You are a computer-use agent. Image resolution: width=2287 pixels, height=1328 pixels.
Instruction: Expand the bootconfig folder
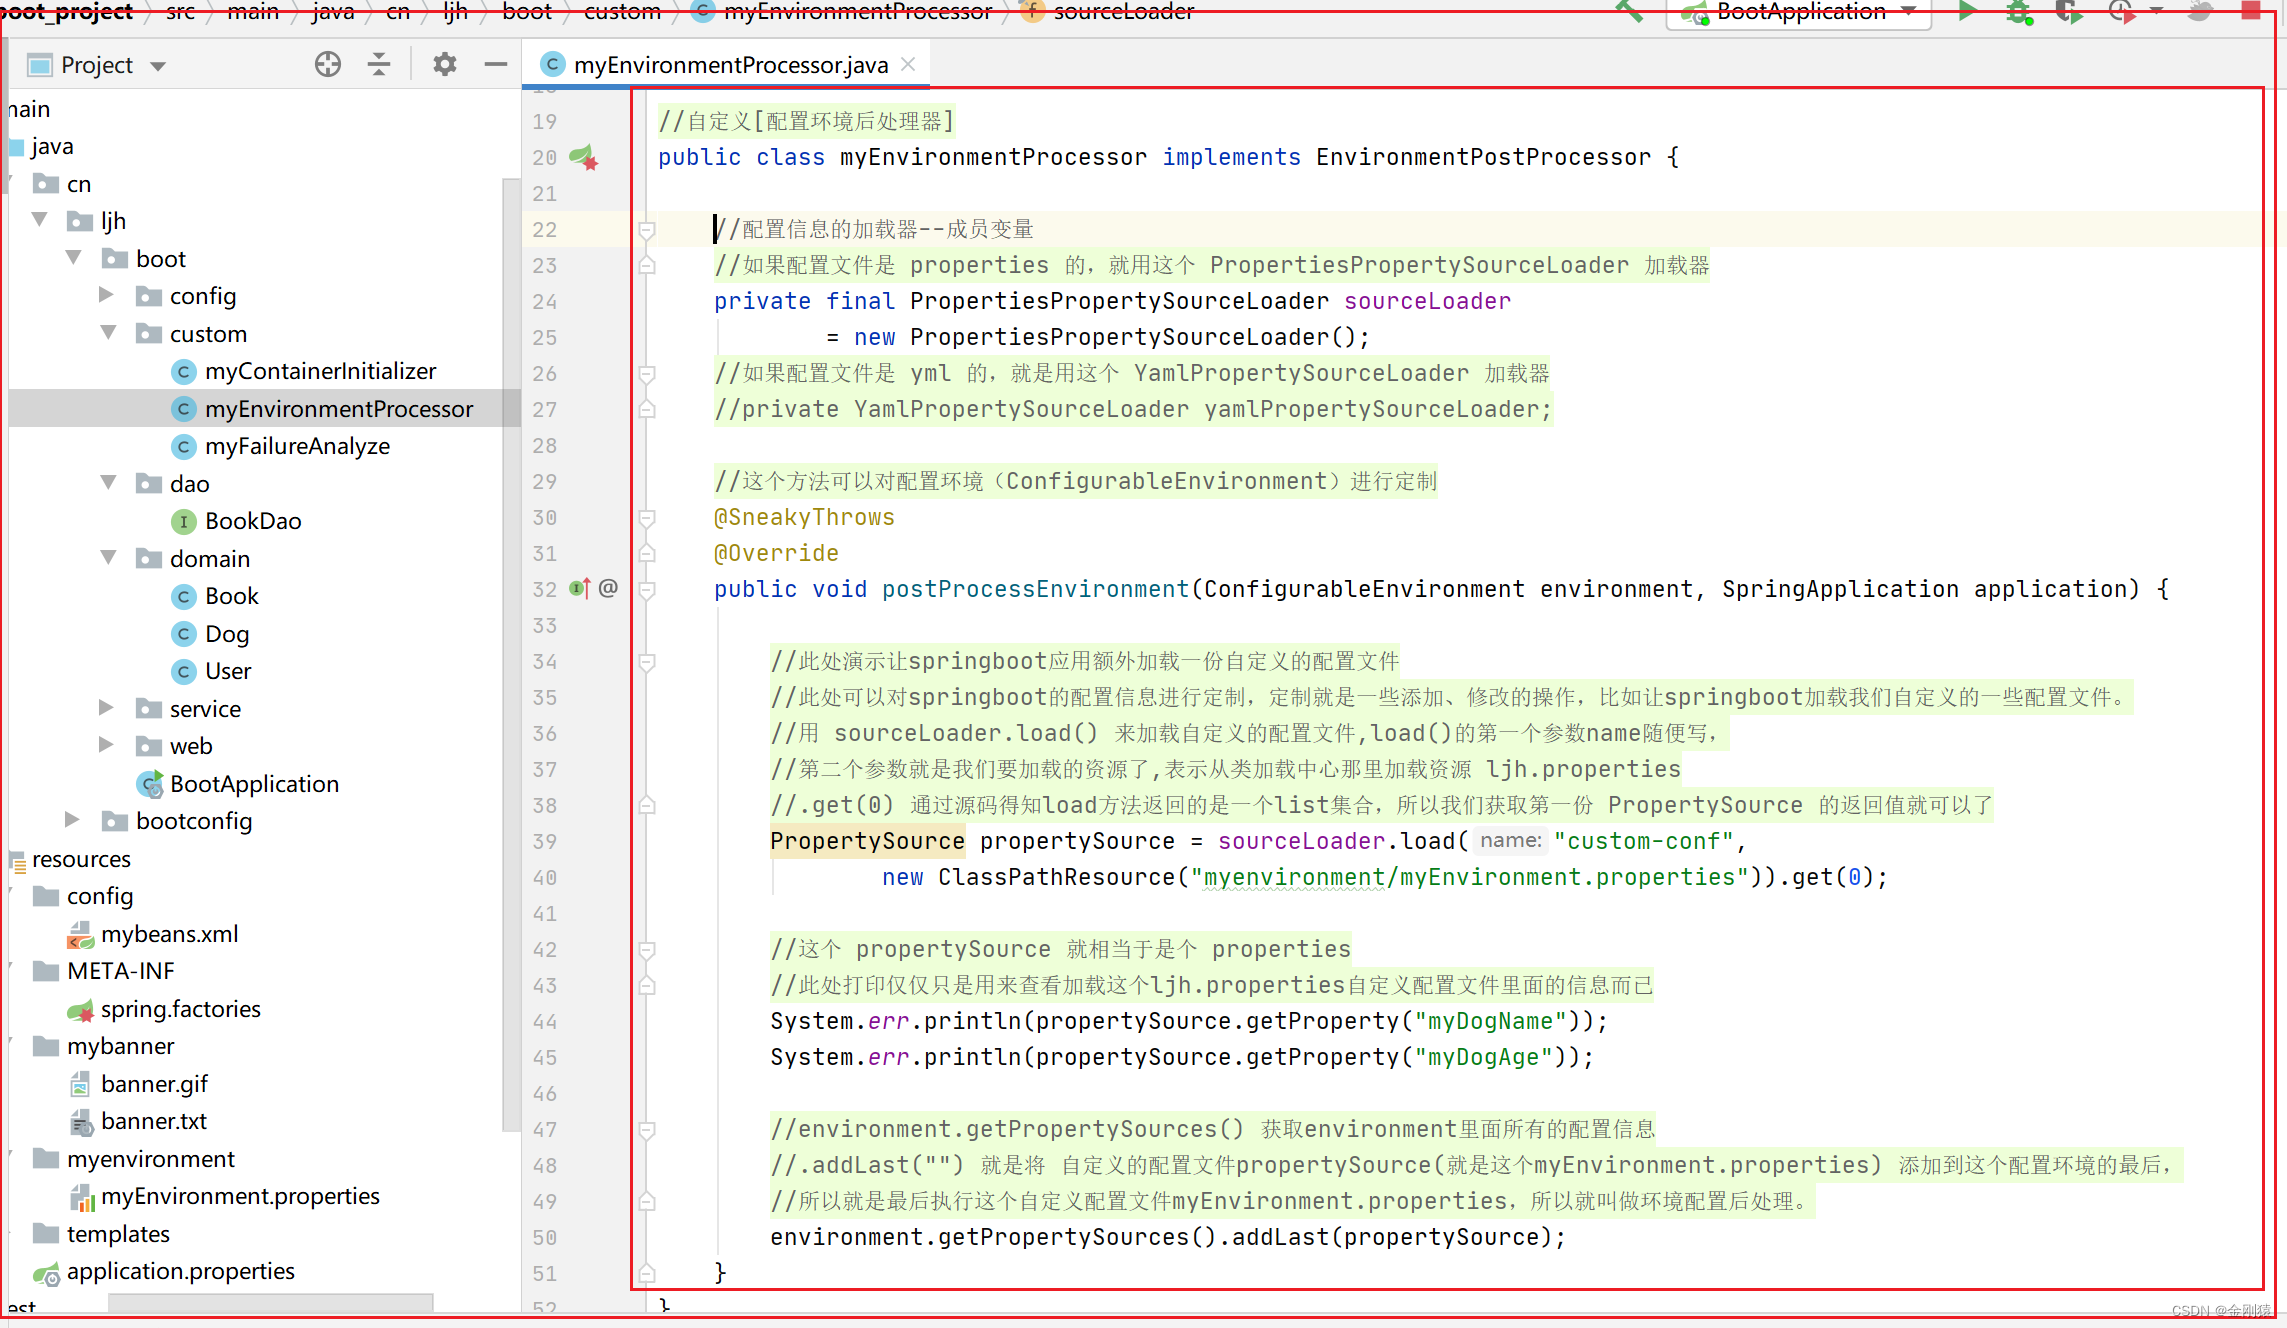[73, 820]
